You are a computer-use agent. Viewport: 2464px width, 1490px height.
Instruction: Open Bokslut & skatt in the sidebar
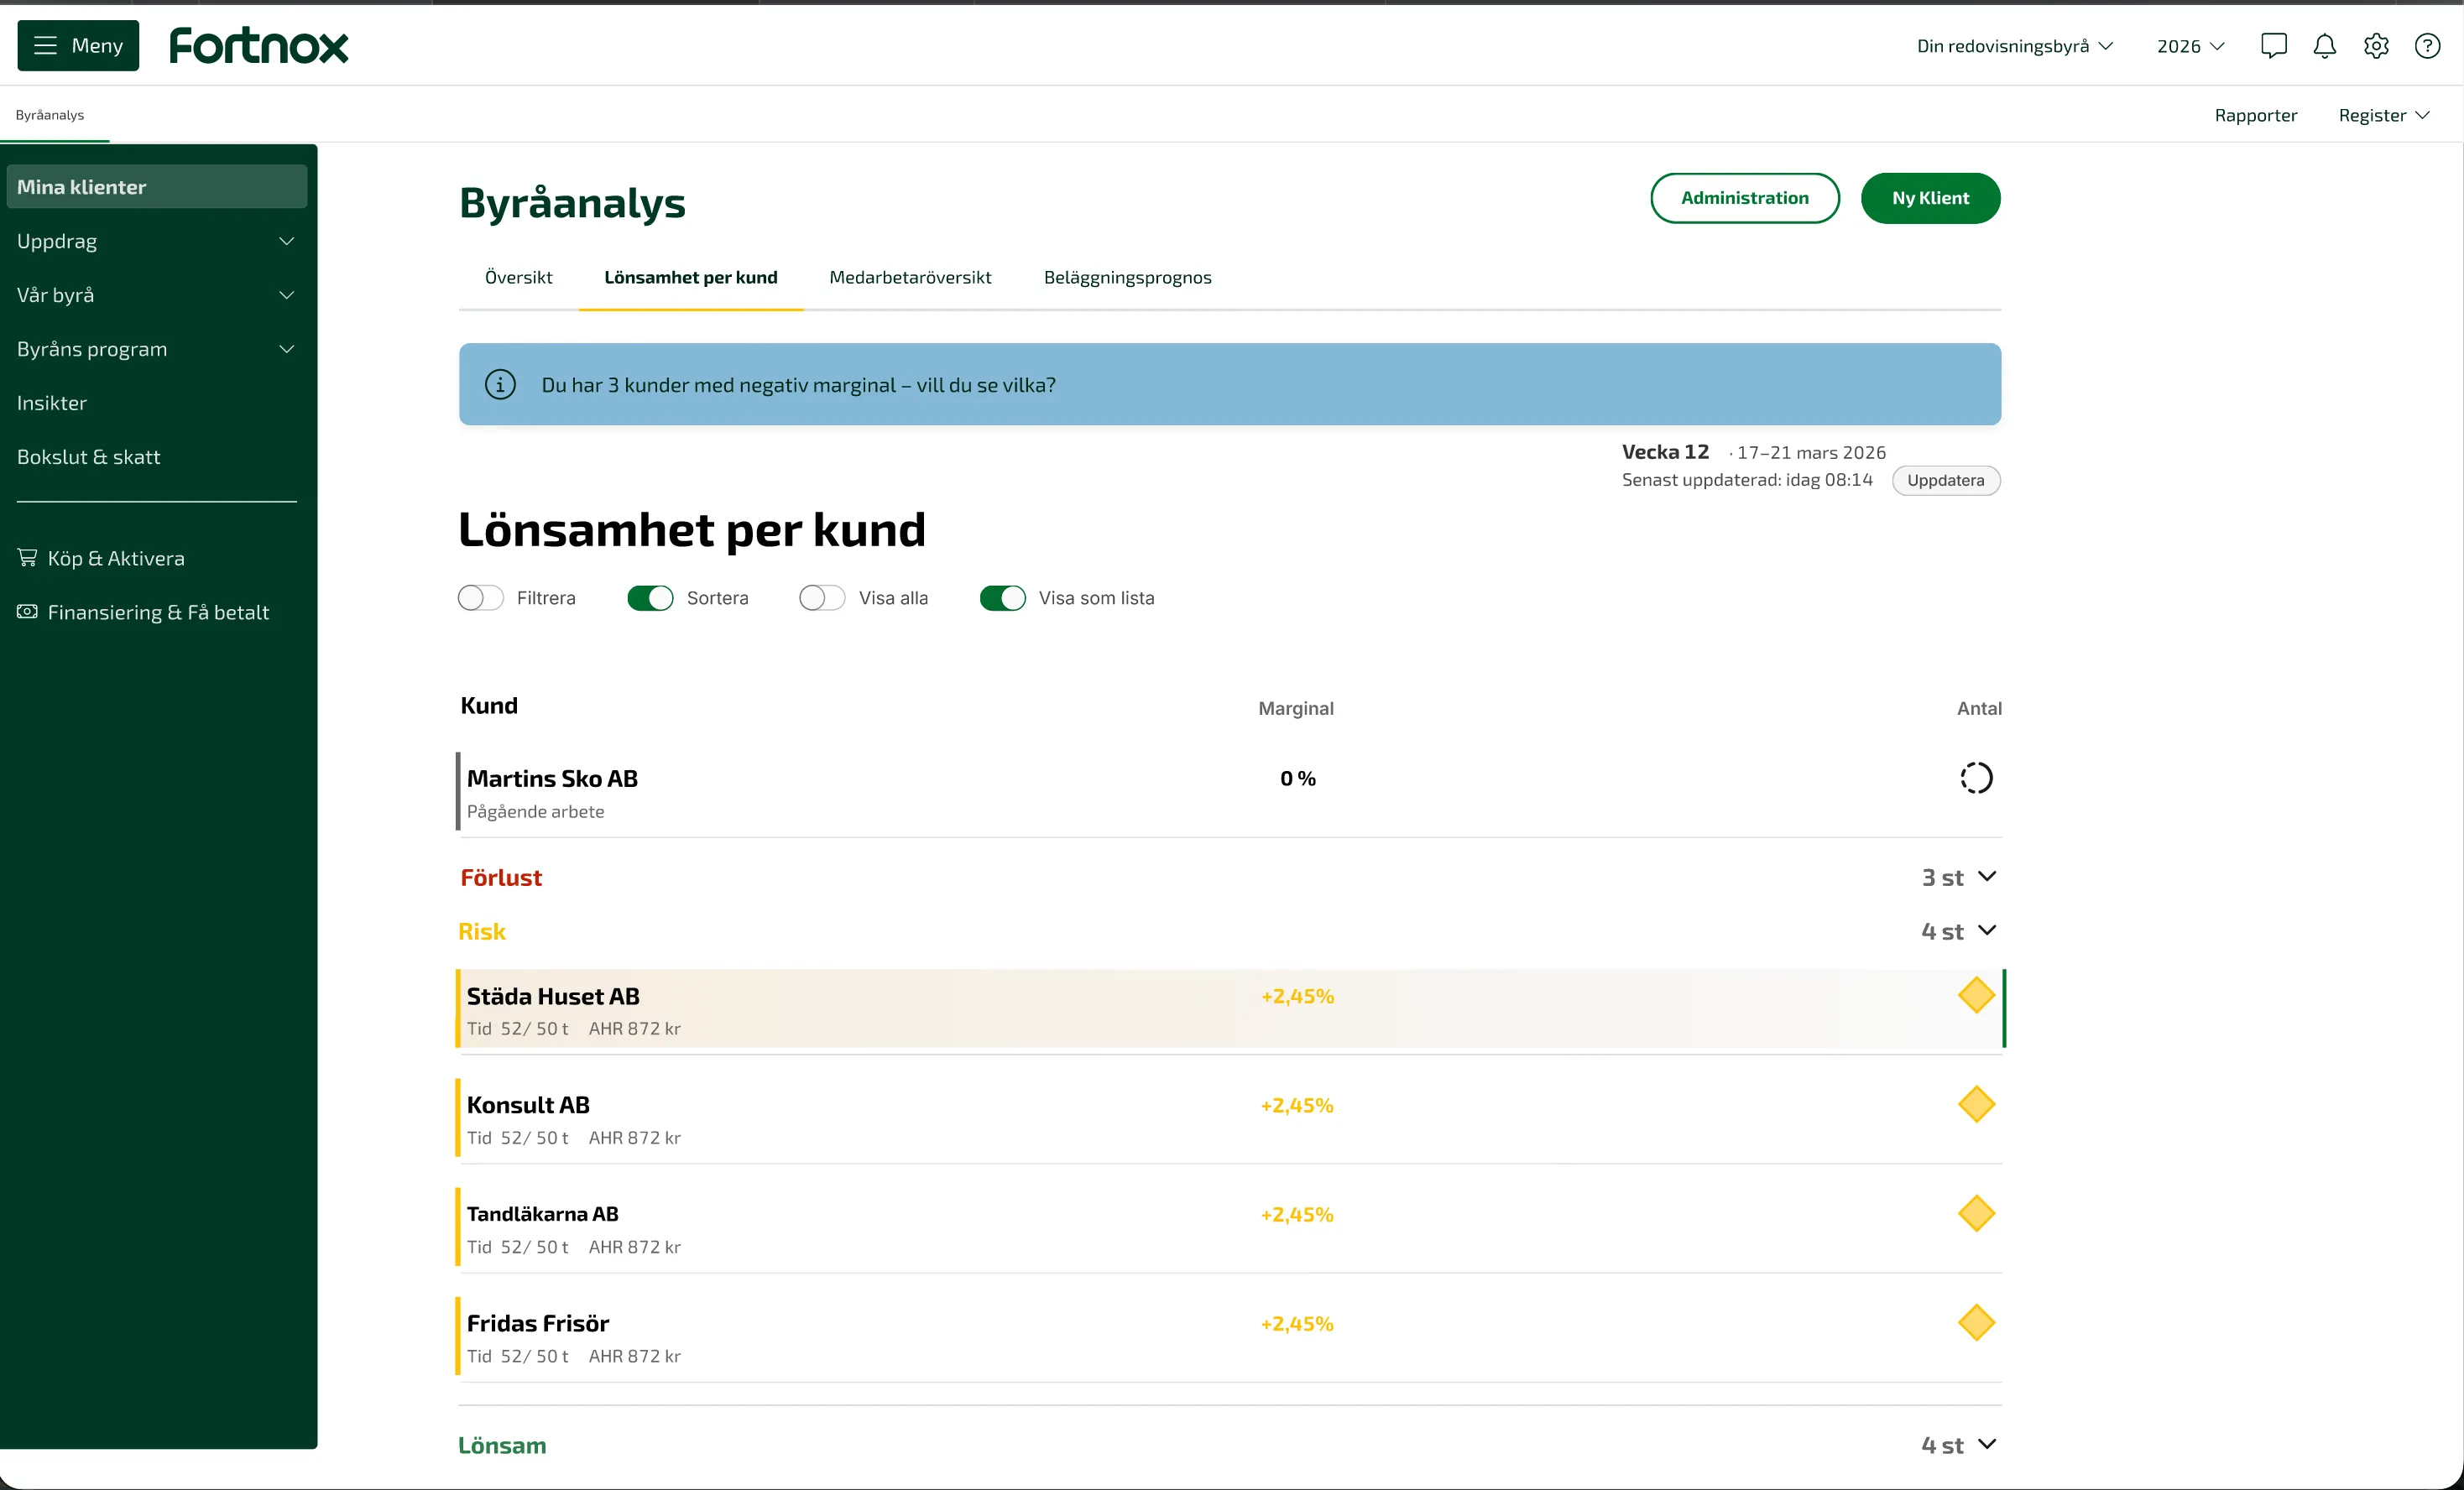[x=88, y=457]
